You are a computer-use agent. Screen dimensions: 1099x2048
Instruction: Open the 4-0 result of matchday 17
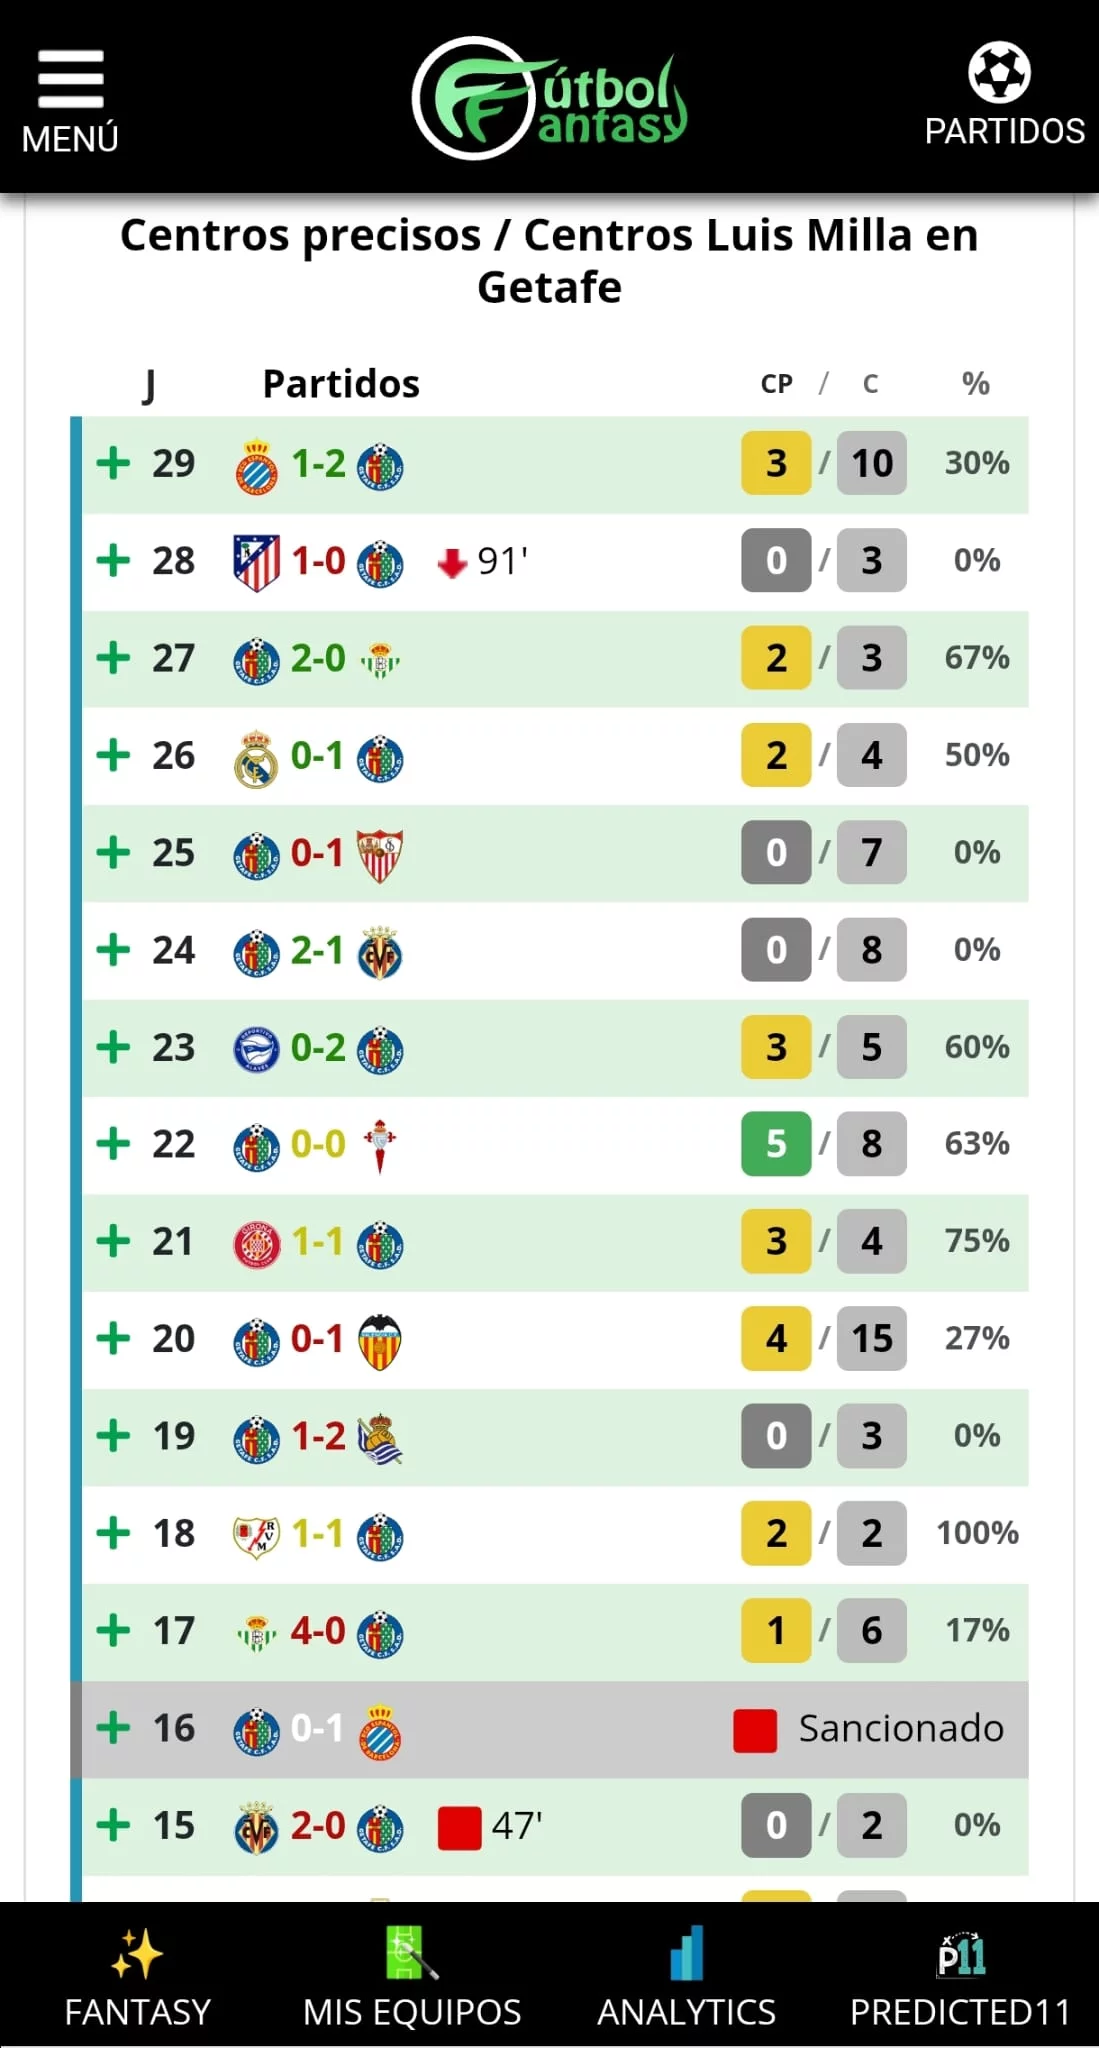[318, 1631]
